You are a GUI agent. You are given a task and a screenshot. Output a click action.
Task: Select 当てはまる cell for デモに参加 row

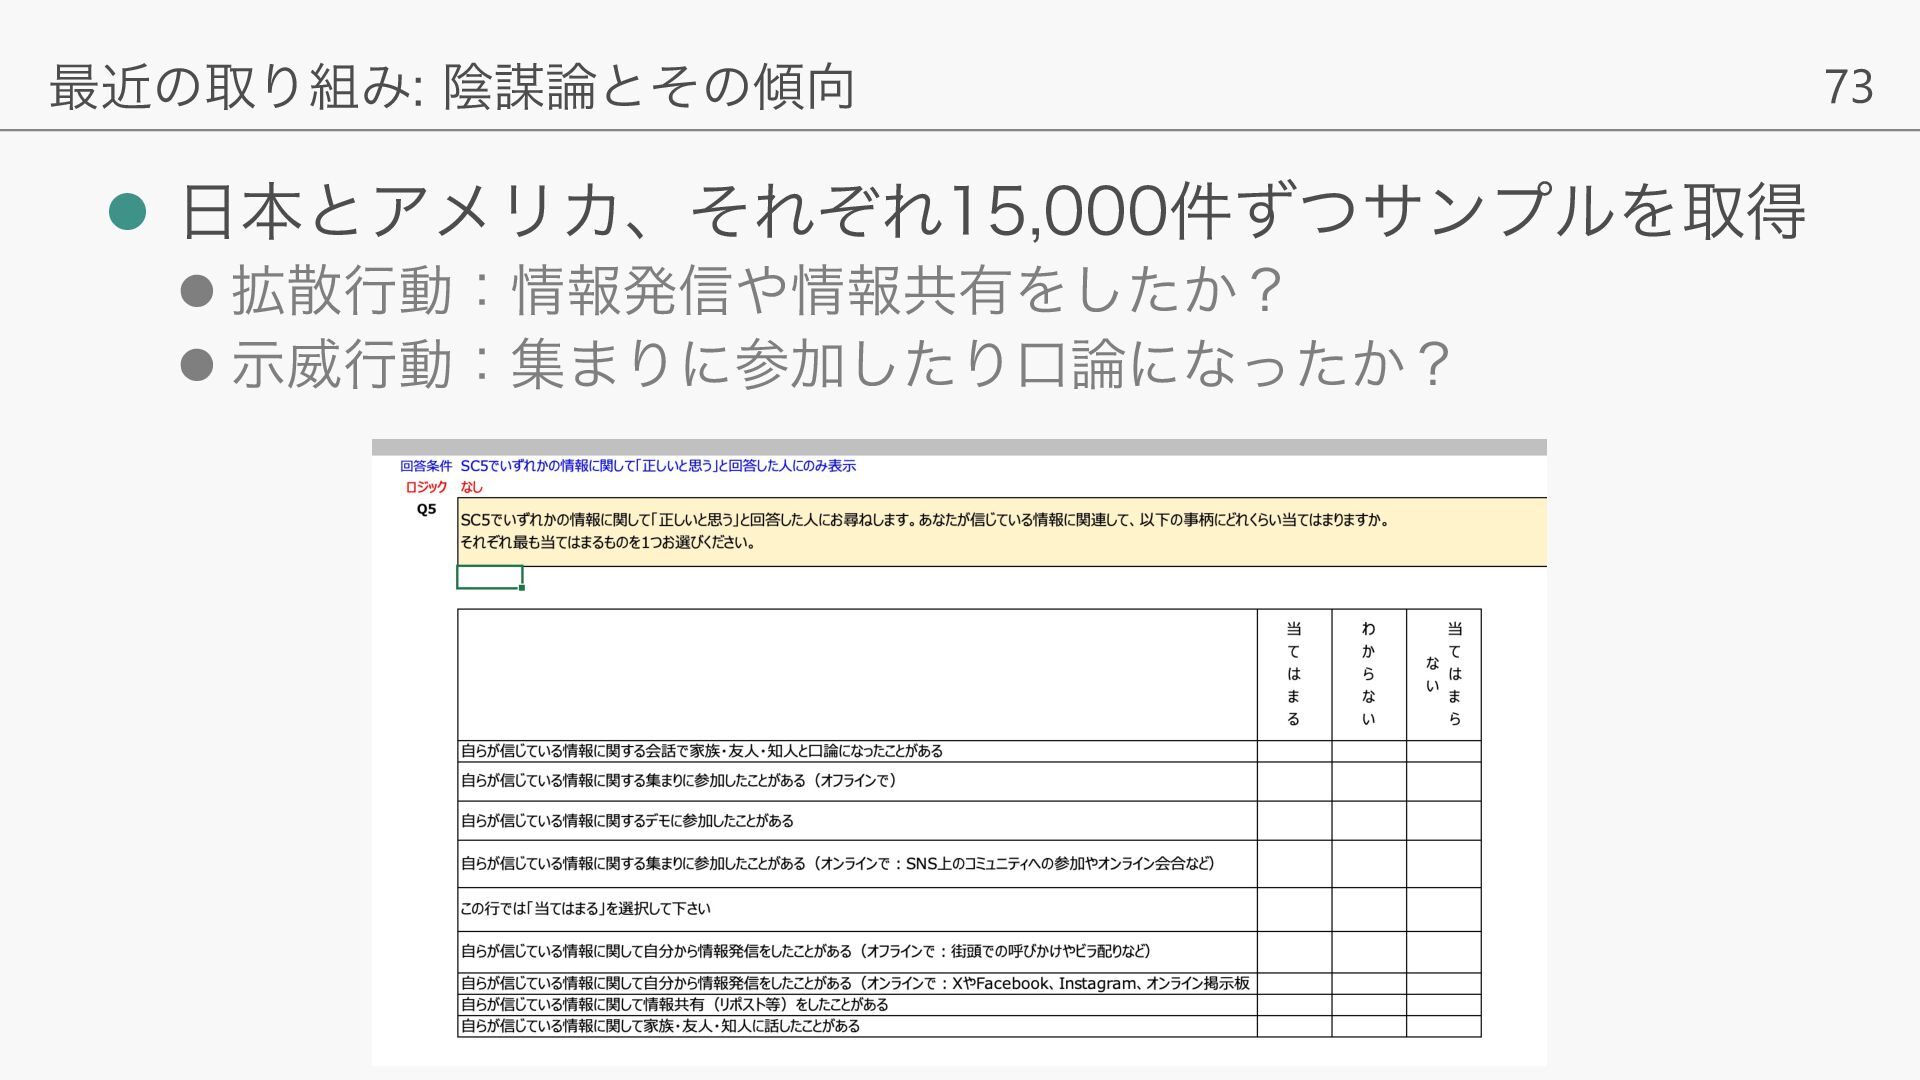coord(1294,821)
